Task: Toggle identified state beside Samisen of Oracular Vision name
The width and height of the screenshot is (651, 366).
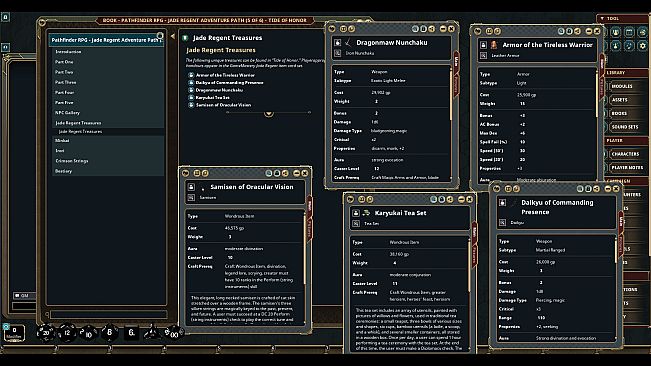Action: pos(191,187)
